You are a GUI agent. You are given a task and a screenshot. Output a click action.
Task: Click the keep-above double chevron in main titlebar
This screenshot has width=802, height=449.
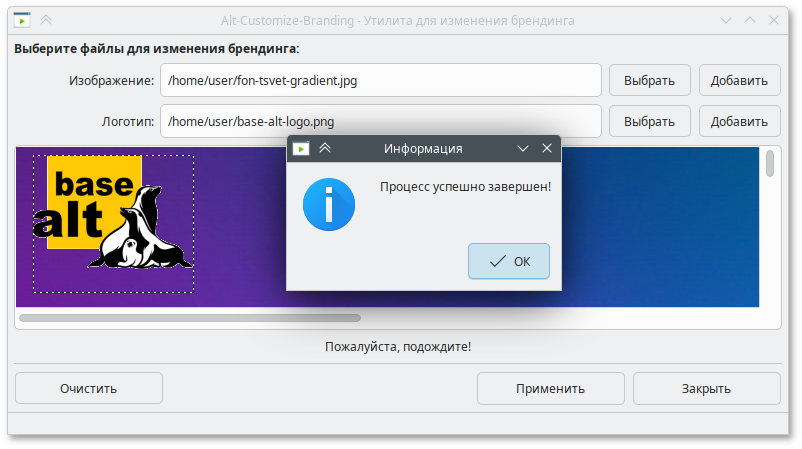pos(46,20)
